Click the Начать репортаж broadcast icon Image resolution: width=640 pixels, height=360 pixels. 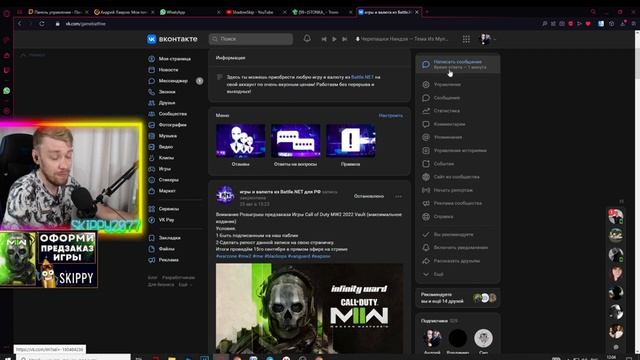pyautogui.click(x=426, y=190)
